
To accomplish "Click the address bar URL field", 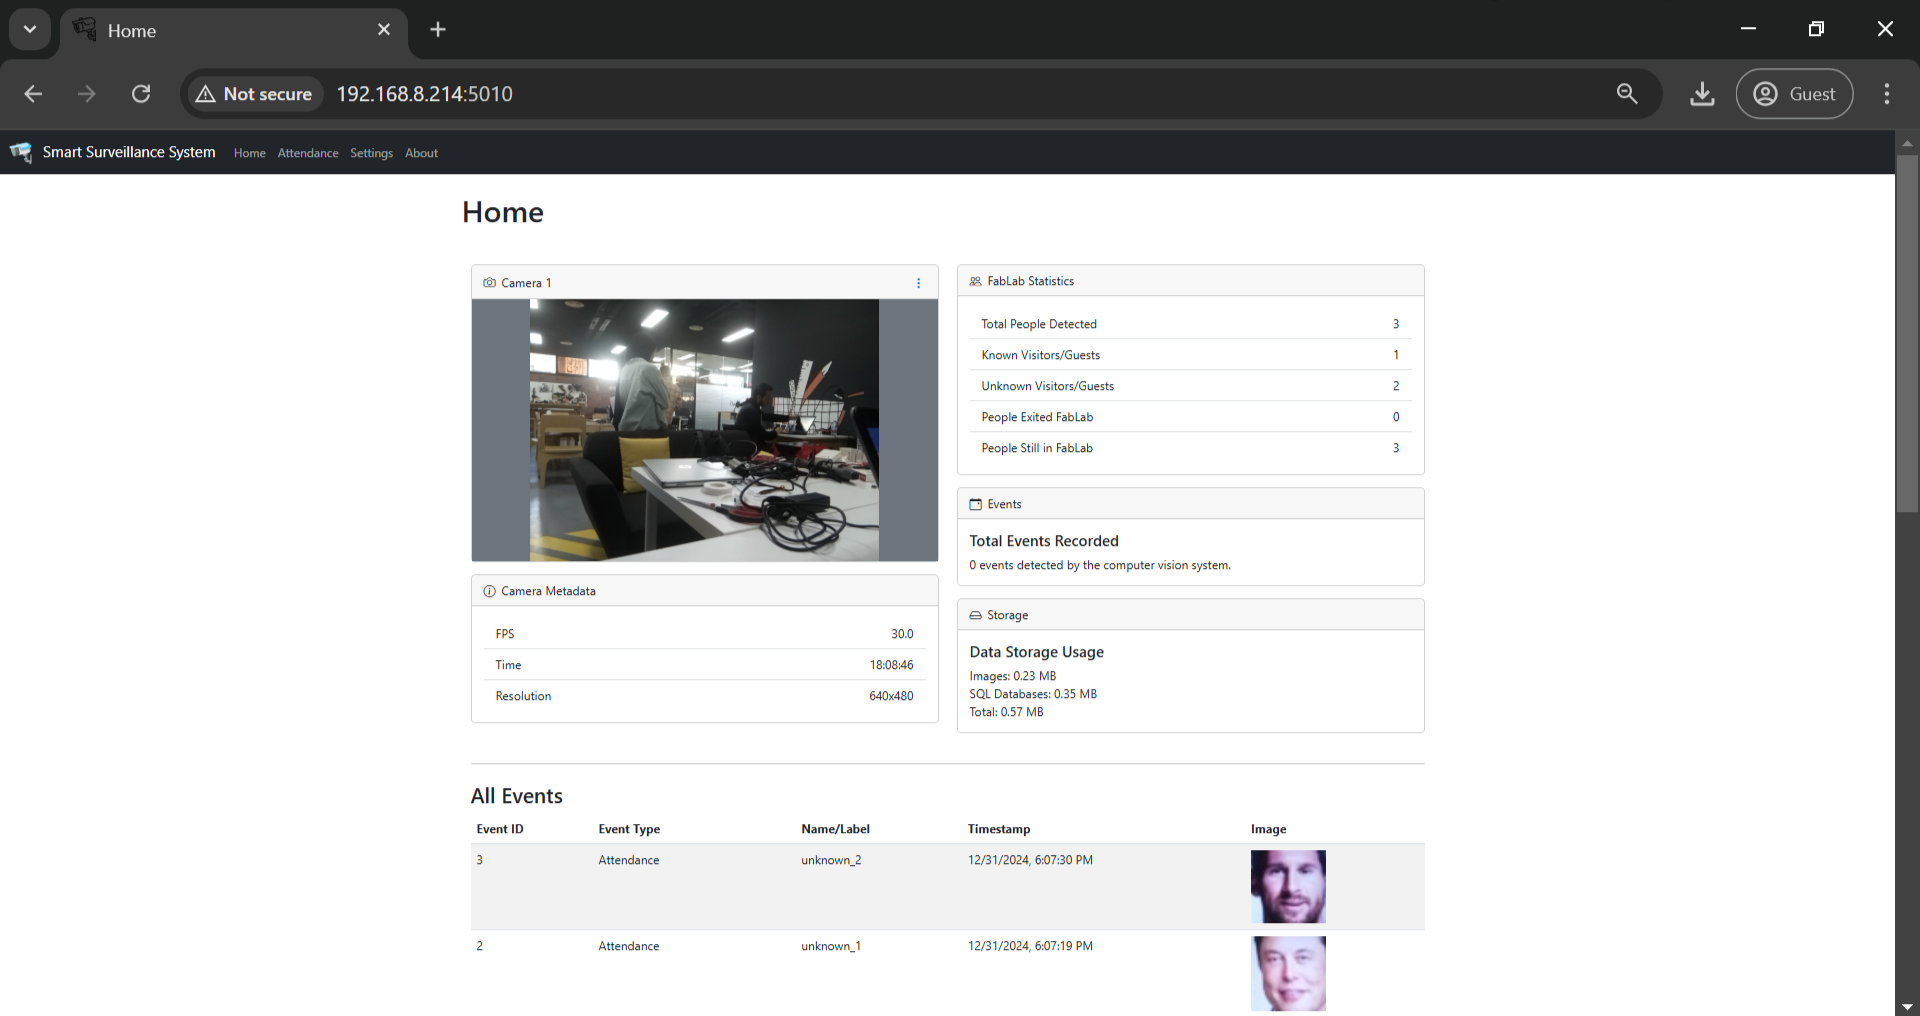I will click(x=960, y=94).
